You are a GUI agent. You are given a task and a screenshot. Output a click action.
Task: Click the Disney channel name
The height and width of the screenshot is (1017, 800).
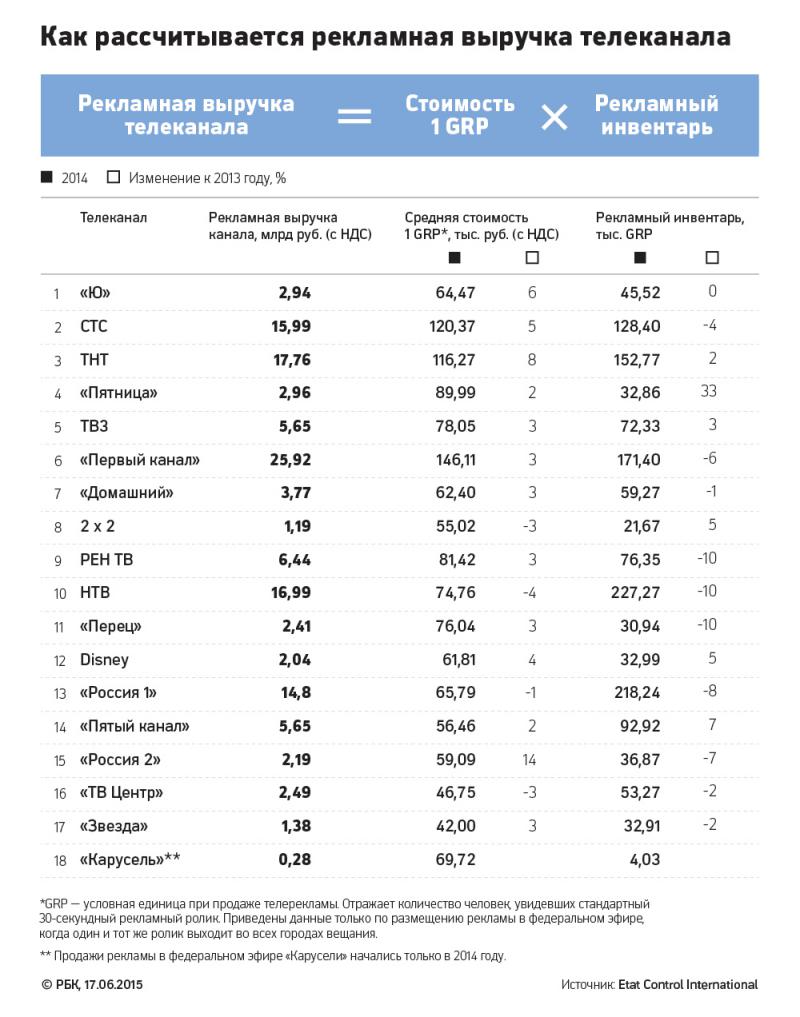104,660
